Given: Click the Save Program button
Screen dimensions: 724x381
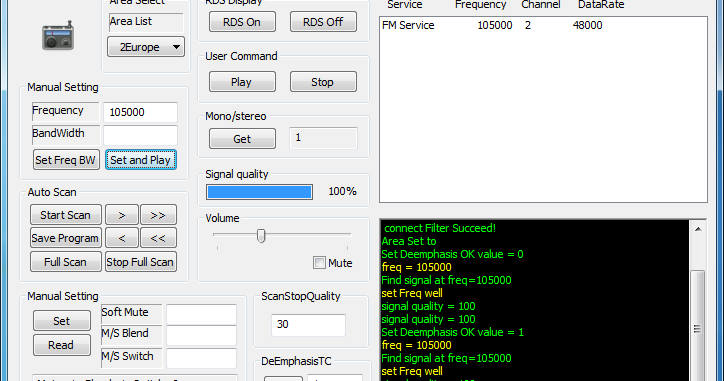Looking at the screenshot, I should tap(66, 238).
